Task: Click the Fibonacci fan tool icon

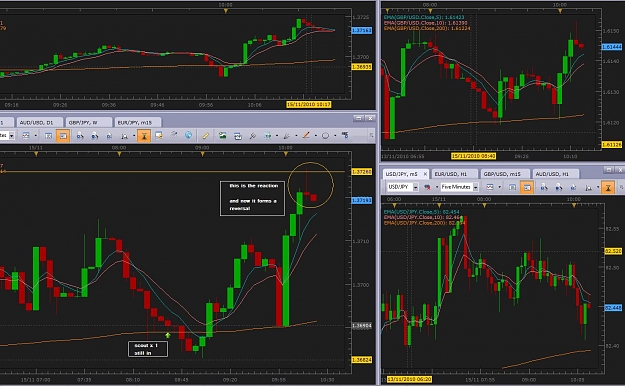Action: (x=287, y=136)
